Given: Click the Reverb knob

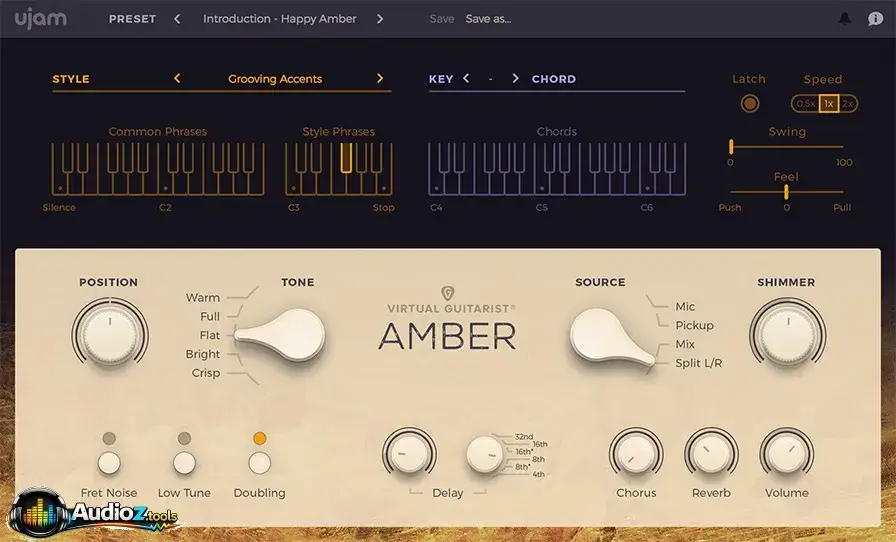Looking at the screenshot, I should pos(711,455).
